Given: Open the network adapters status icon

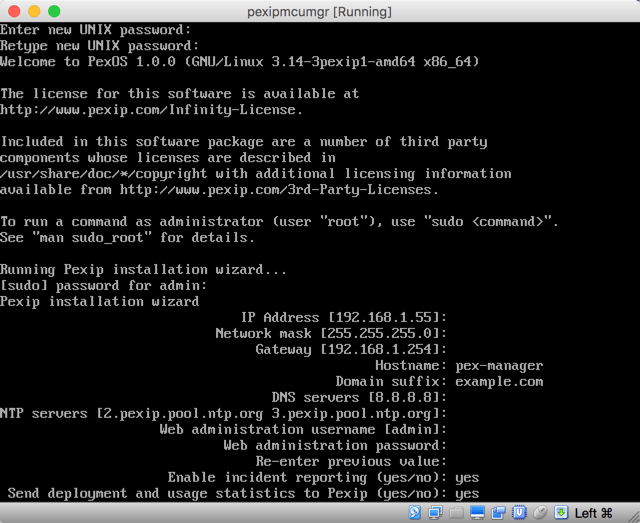Looking at the screenshot, I should [435, 513].
